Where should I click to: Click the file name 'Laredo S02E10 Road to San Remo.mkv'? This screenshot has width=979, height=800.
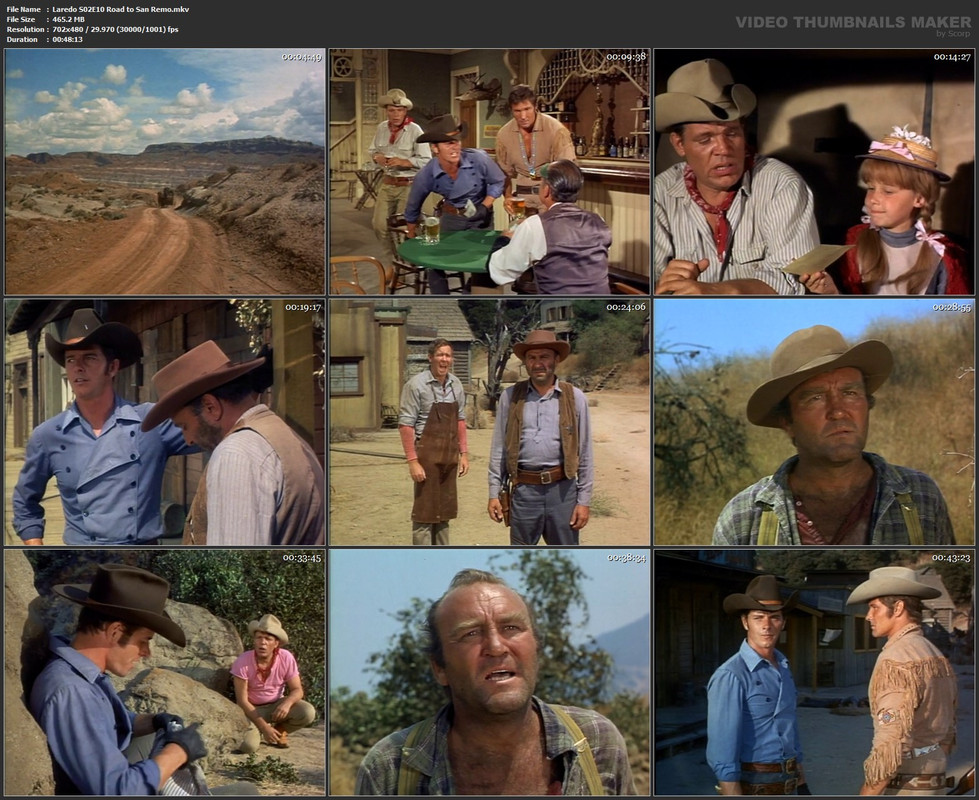click(121, 9)
